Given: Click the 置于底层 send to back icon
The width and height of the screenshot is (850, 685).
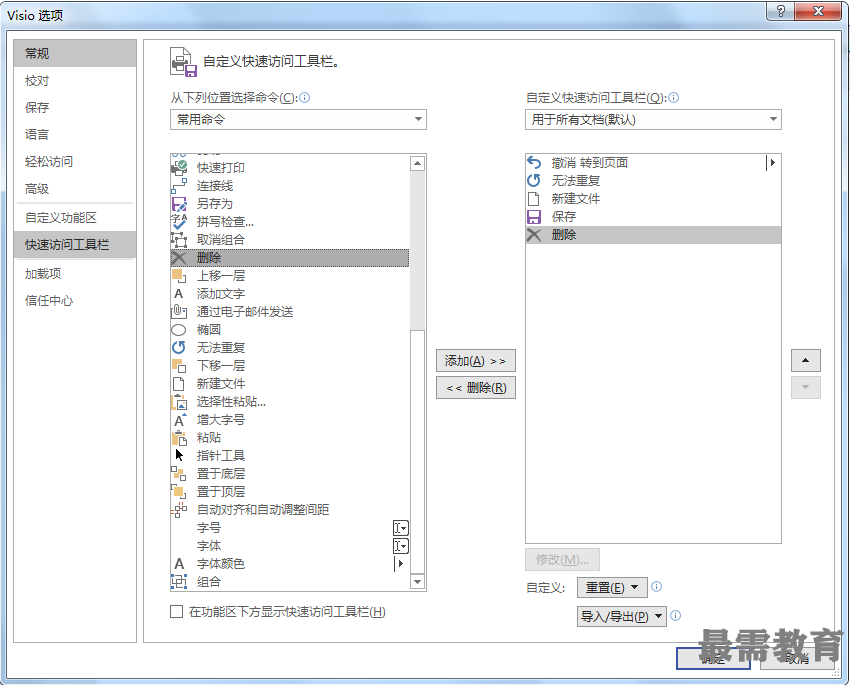Looking at the screenshot, I should click(x=179, y=474).
